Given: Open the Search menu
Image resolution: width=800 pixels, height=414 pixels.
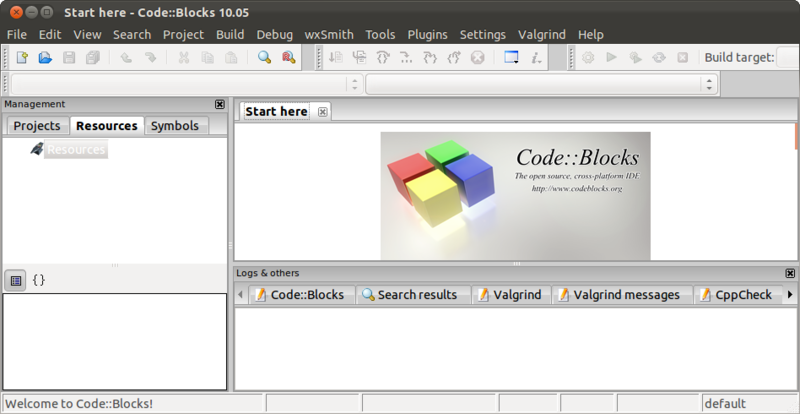Looking at the screenshot, I should (x=132, y=35).
